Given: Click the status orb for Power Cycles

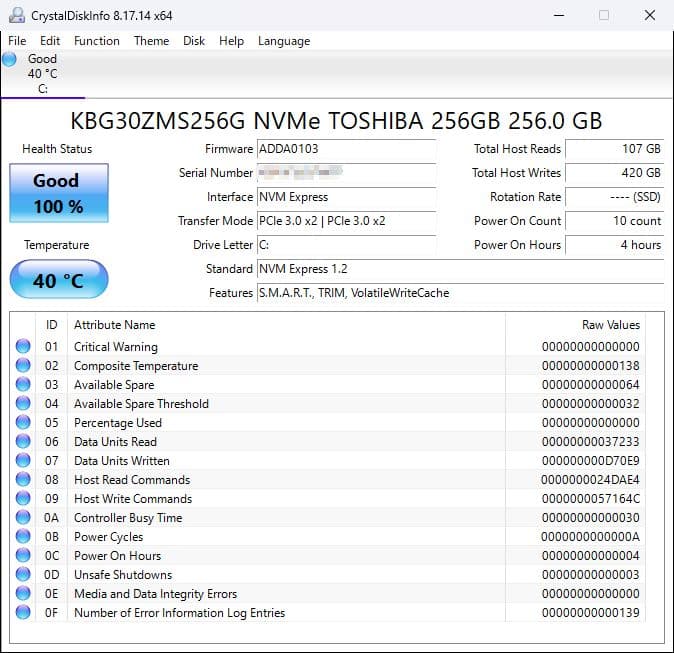Looking at the screenshot, I should pyautogui.click(x=23, y=536).
